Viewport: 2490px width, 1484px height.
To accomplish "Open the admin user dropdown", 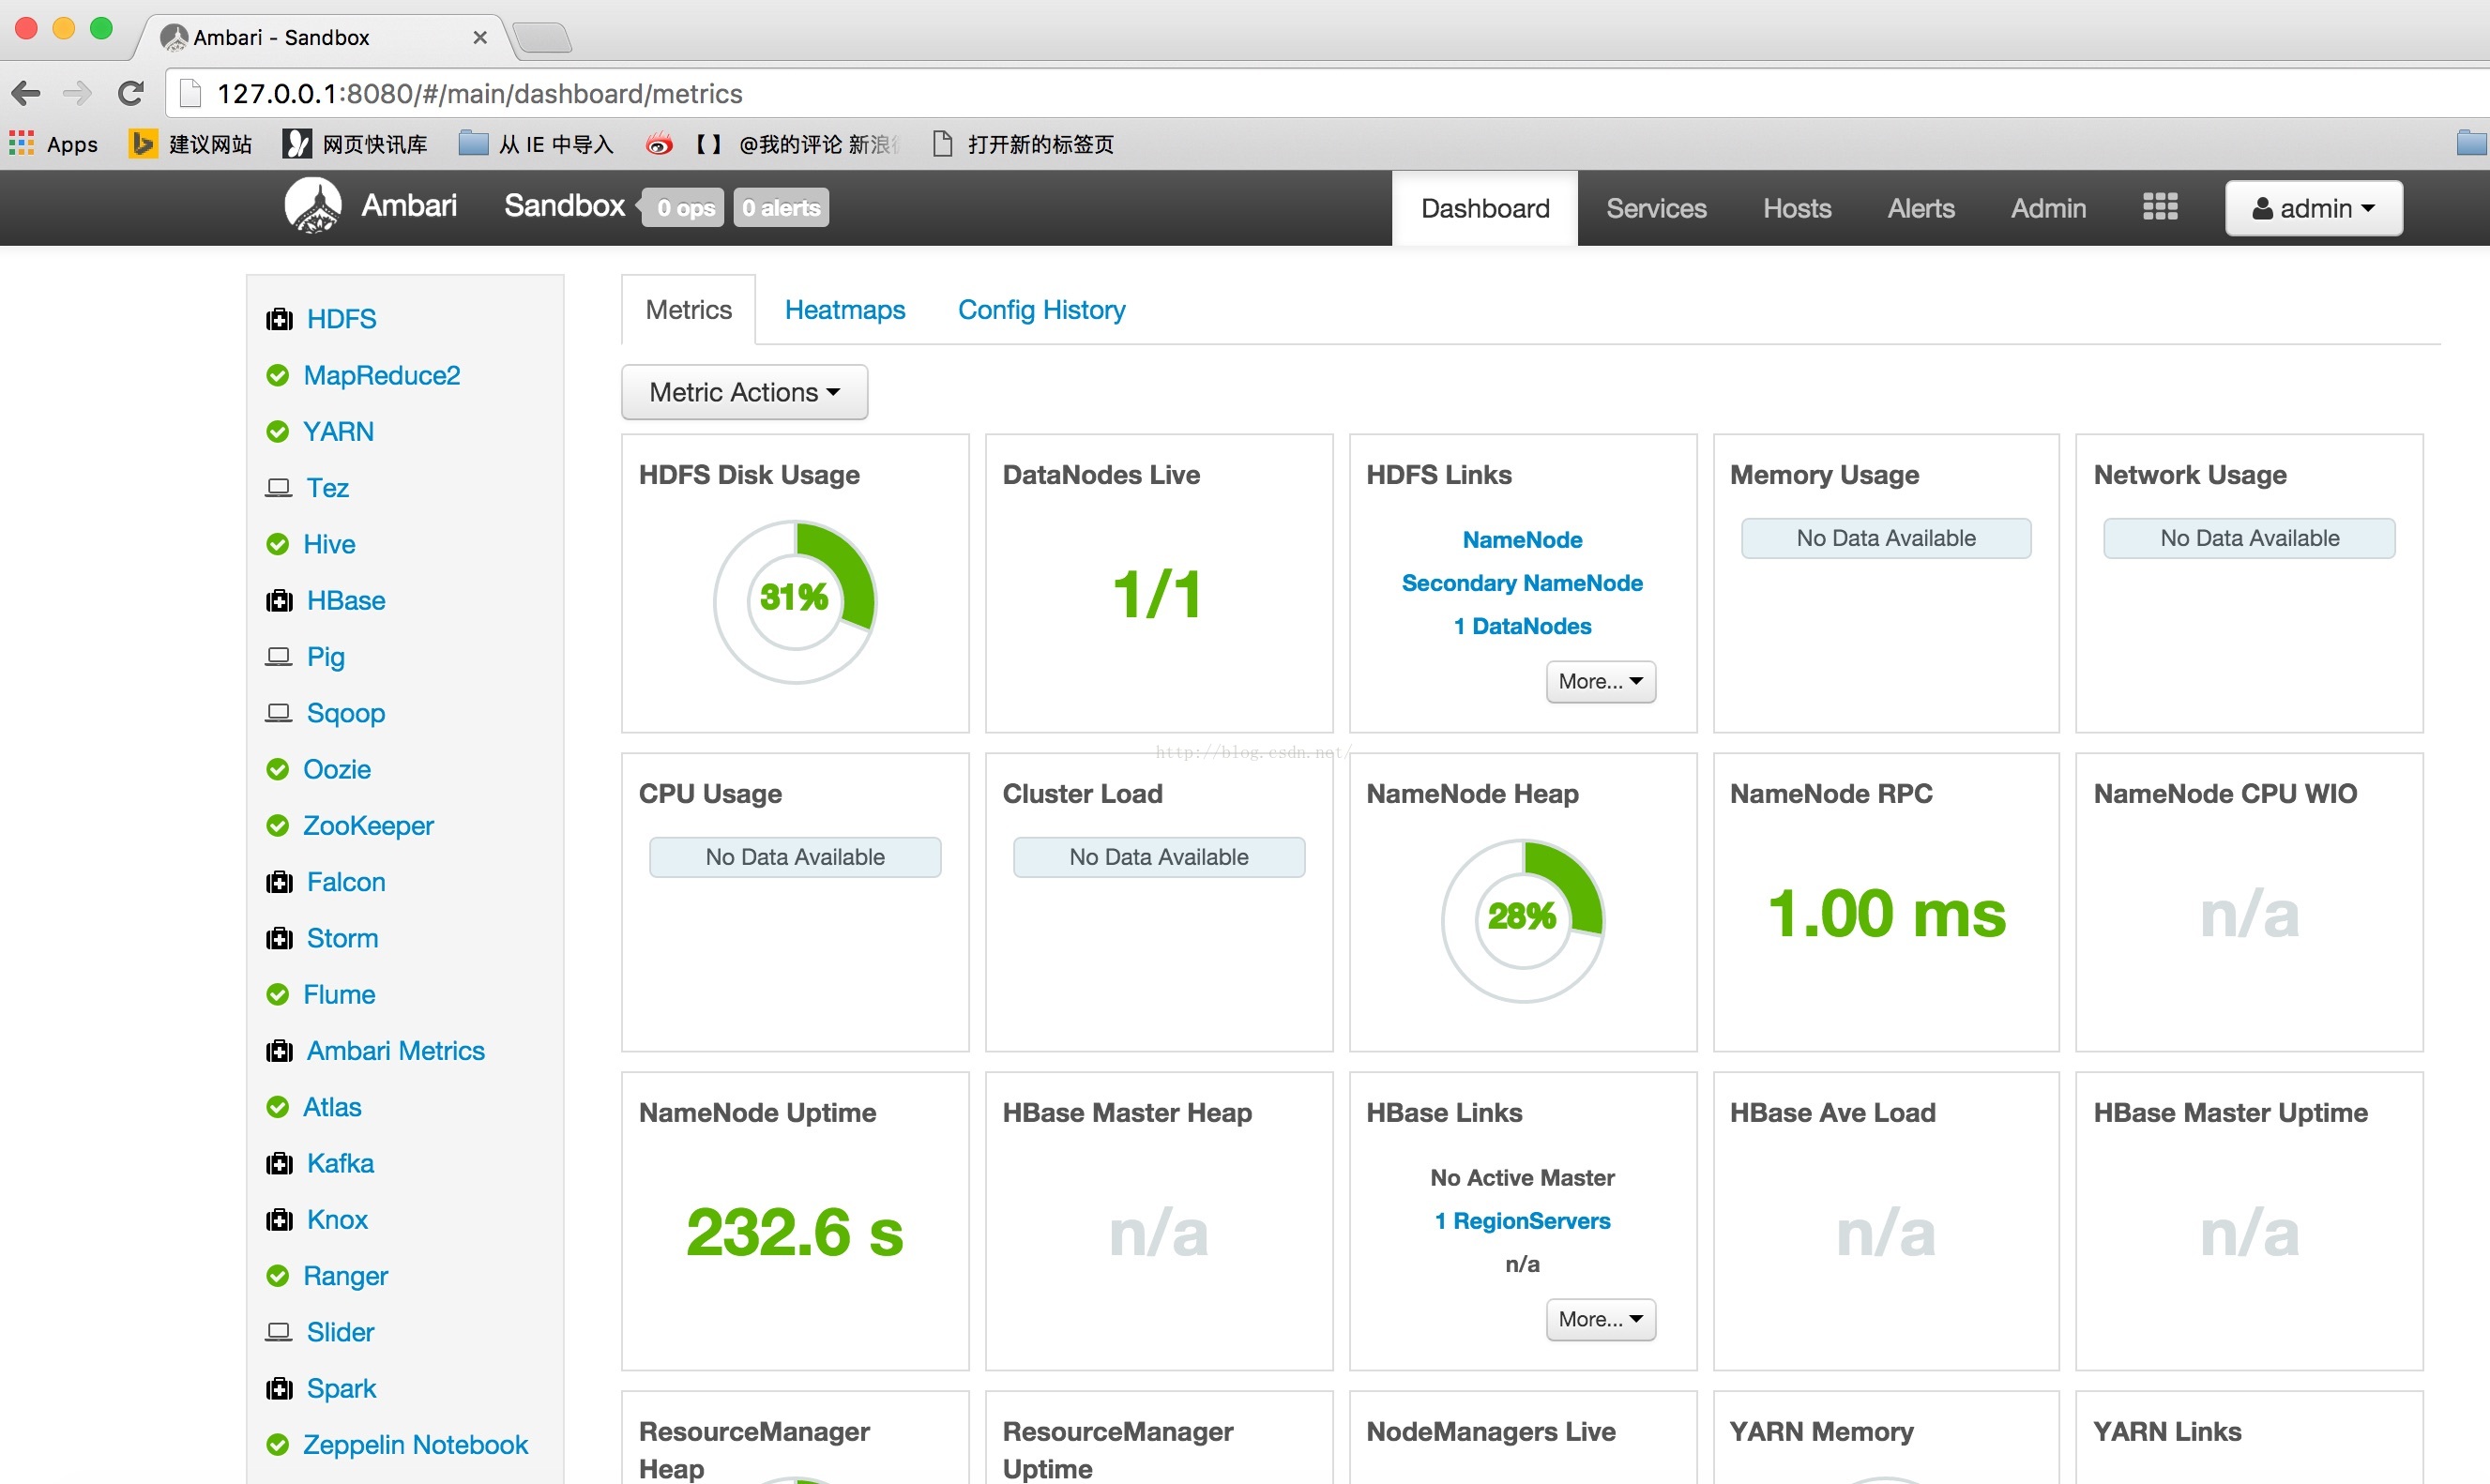I will [2313, 208].
